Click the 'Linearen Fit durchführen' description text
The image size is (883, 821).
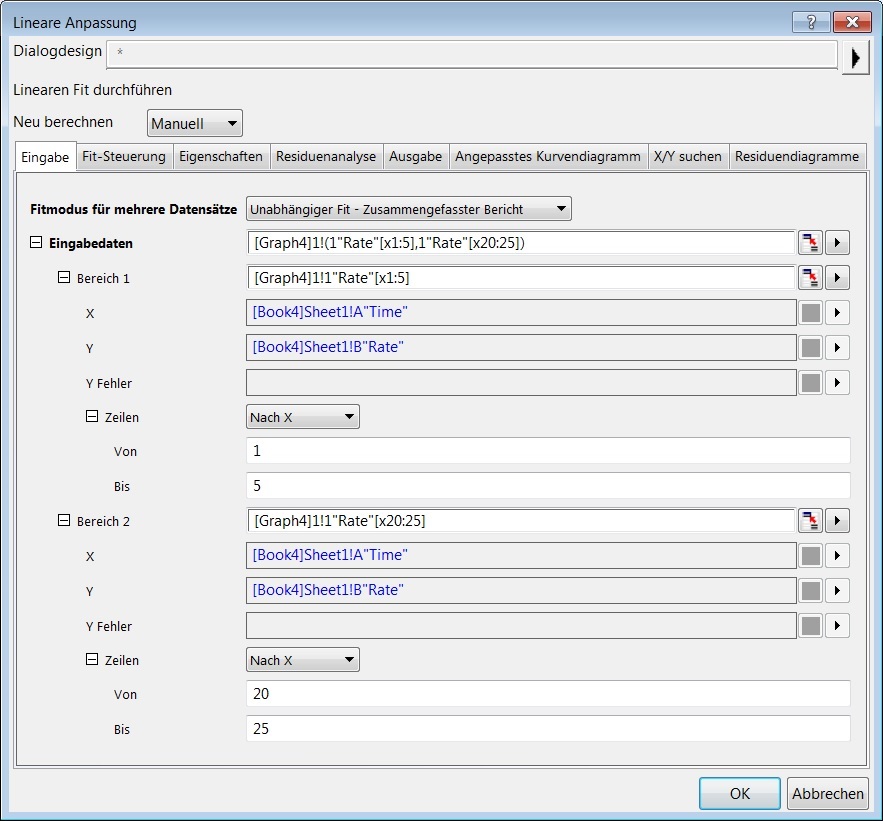point(92,90)
